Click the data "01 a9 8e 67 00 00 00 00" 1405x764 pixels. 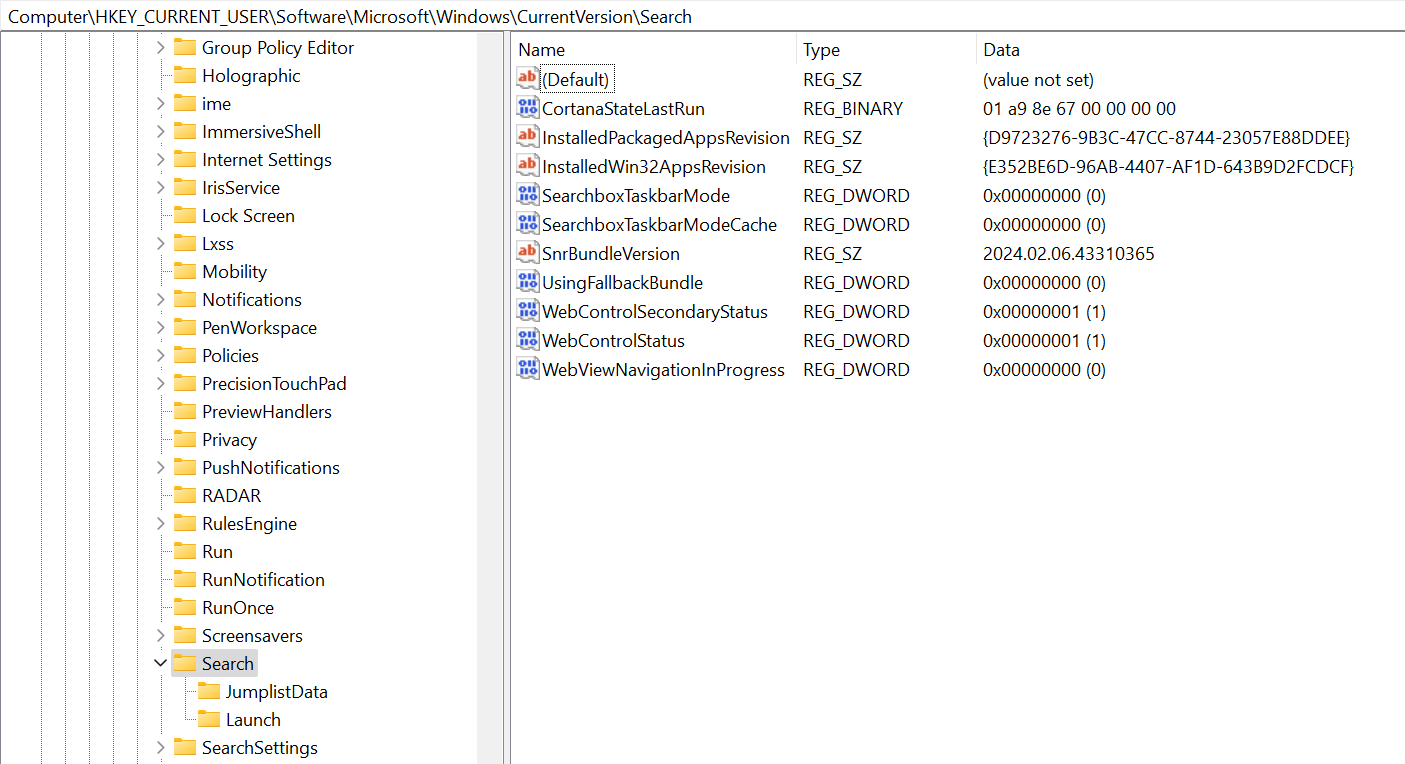(1080, 108)
